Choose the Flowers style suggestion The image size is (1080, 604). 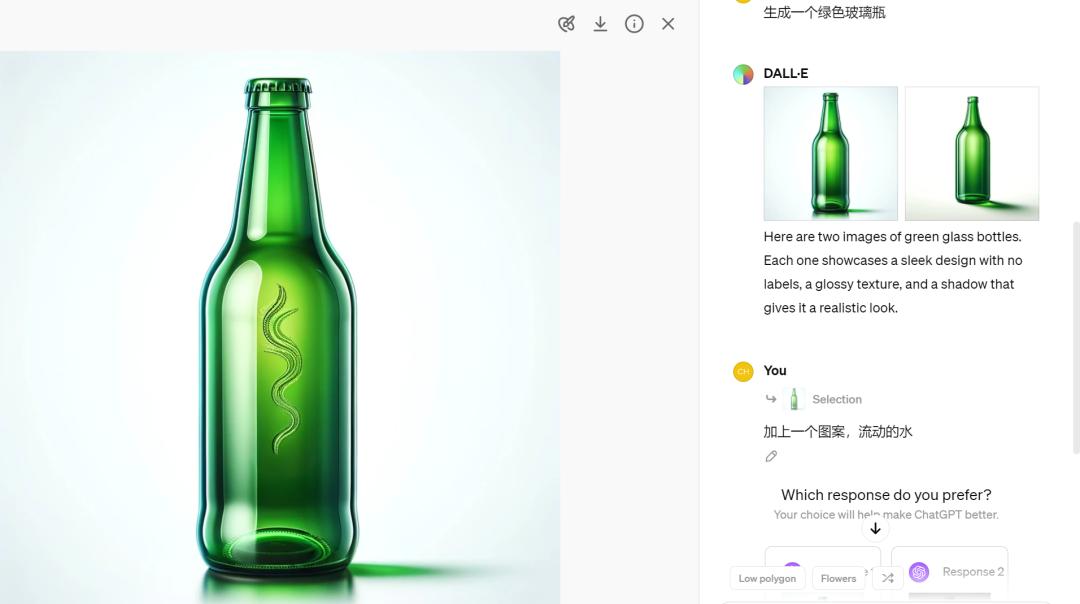(x=838, y=578)
